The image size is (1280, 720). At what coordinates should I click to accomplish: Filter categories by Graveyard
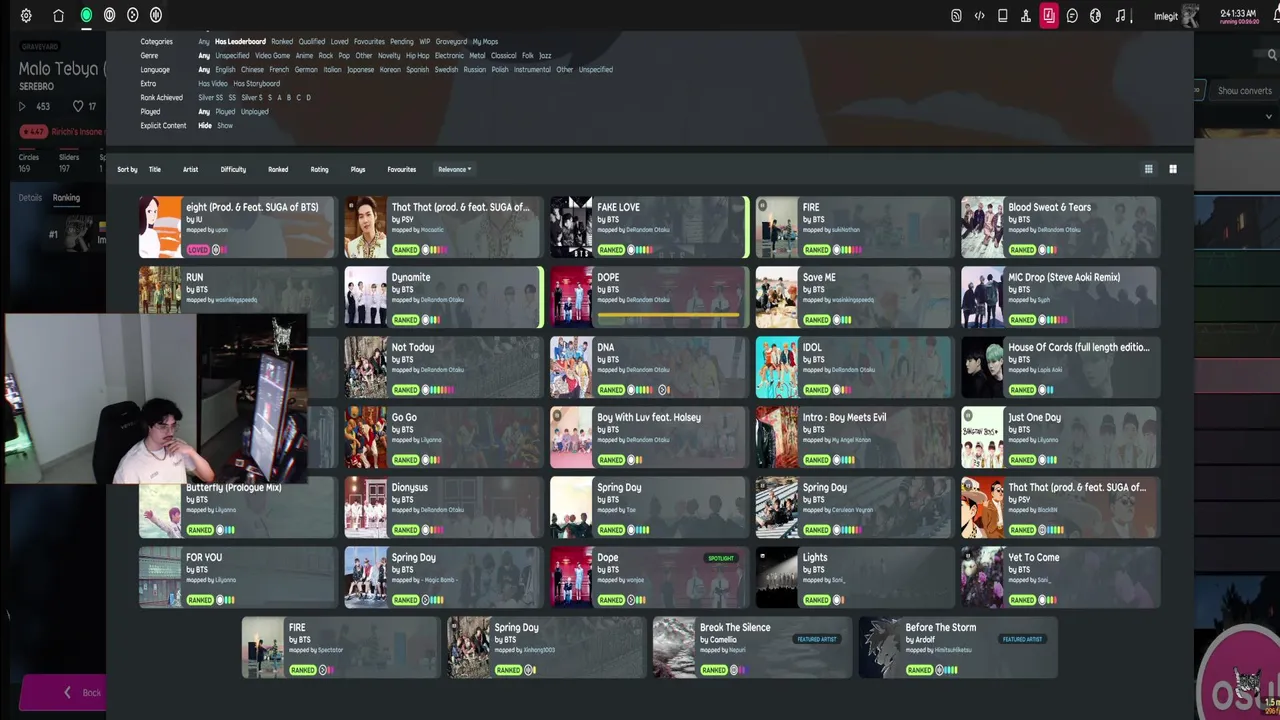pyautogui.click(x=451, y=42)
